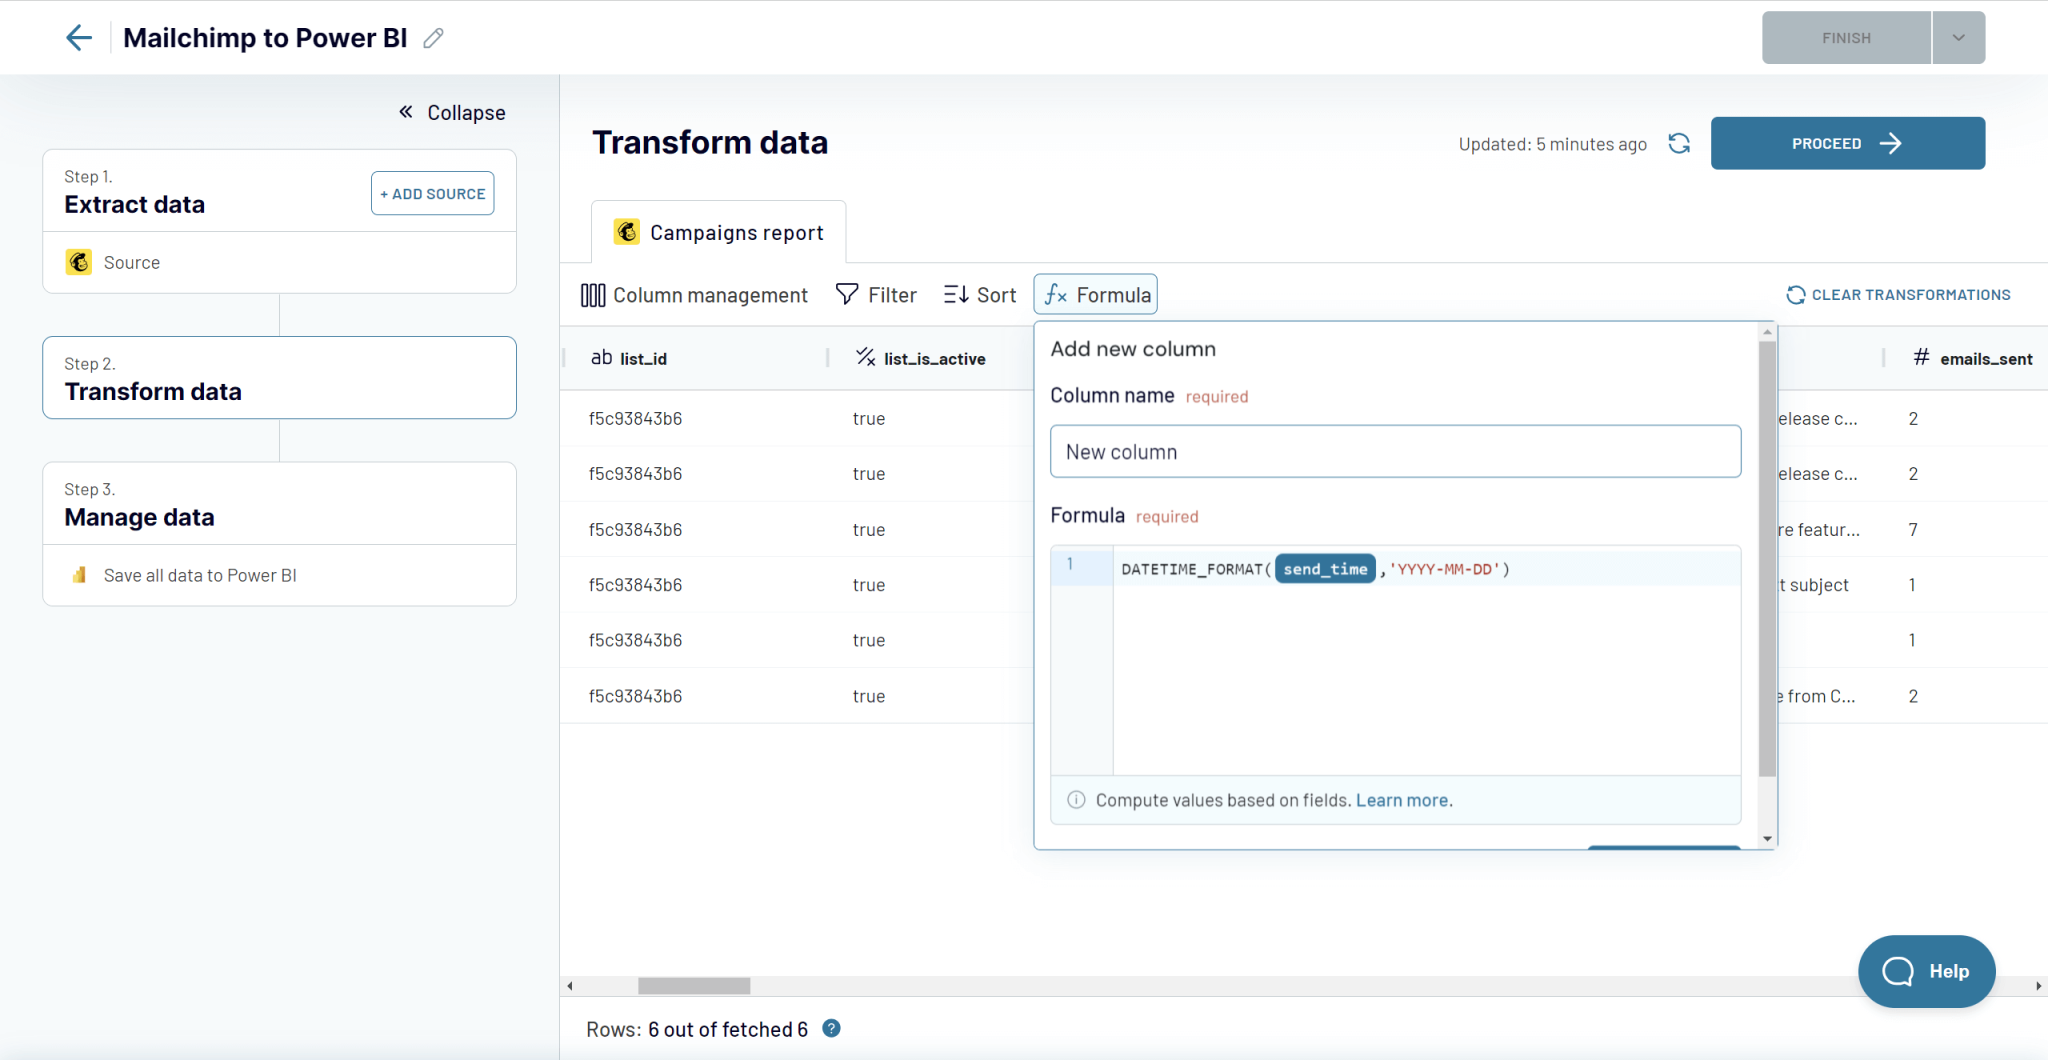
Task: Focus the New column name field
Action: tap(1394, 451)
